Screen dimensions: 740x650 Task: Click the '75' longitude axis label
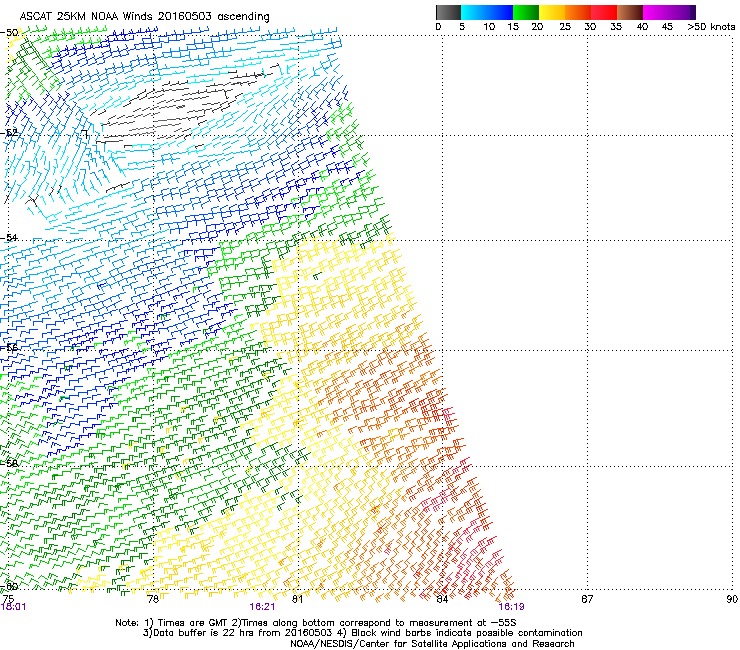click(8, 599)
